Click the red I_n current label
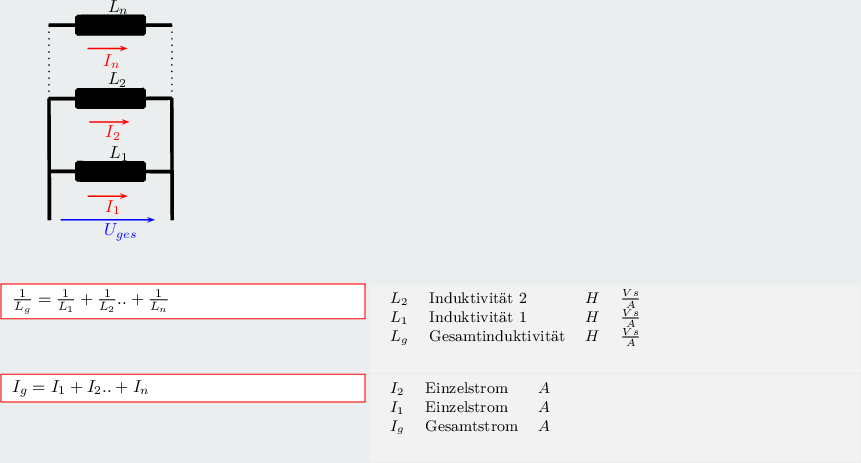Image resolution: width=861 pixels, height=463 pixels. tap(111, 62)
